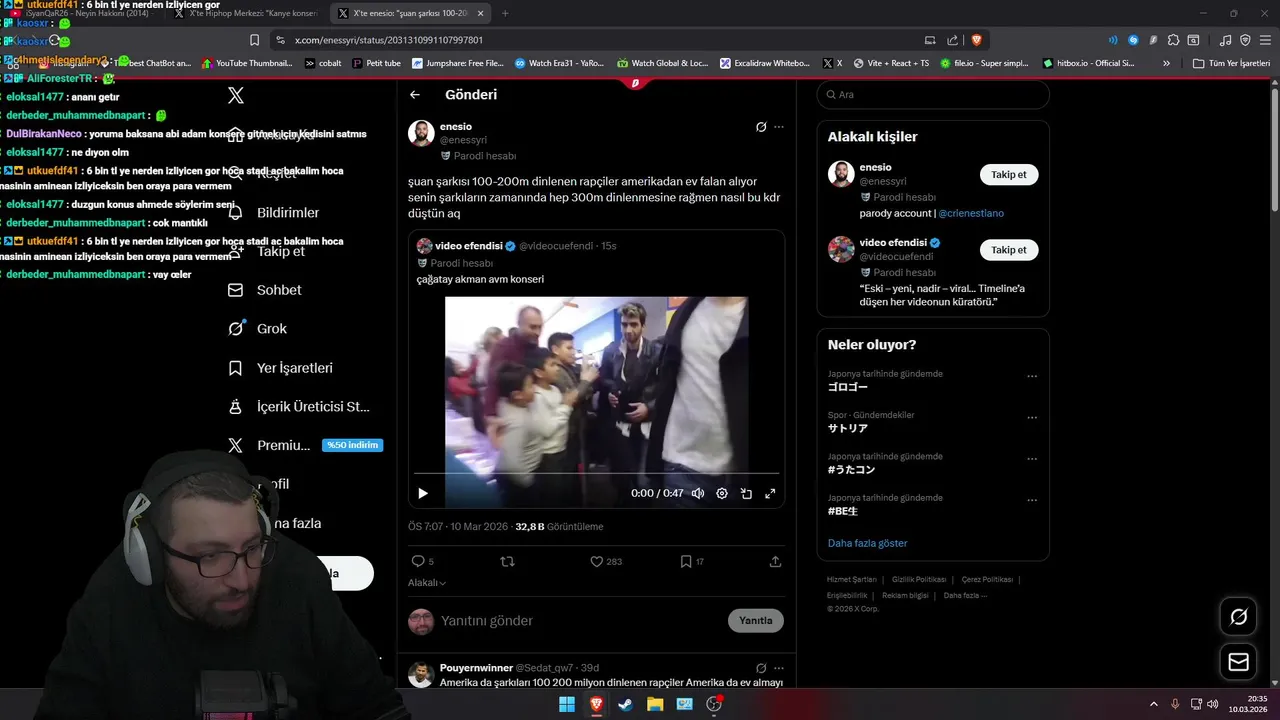Open Sohbet messages in the sidebar
Screen dimensions: 1280x720
[265, 290]
